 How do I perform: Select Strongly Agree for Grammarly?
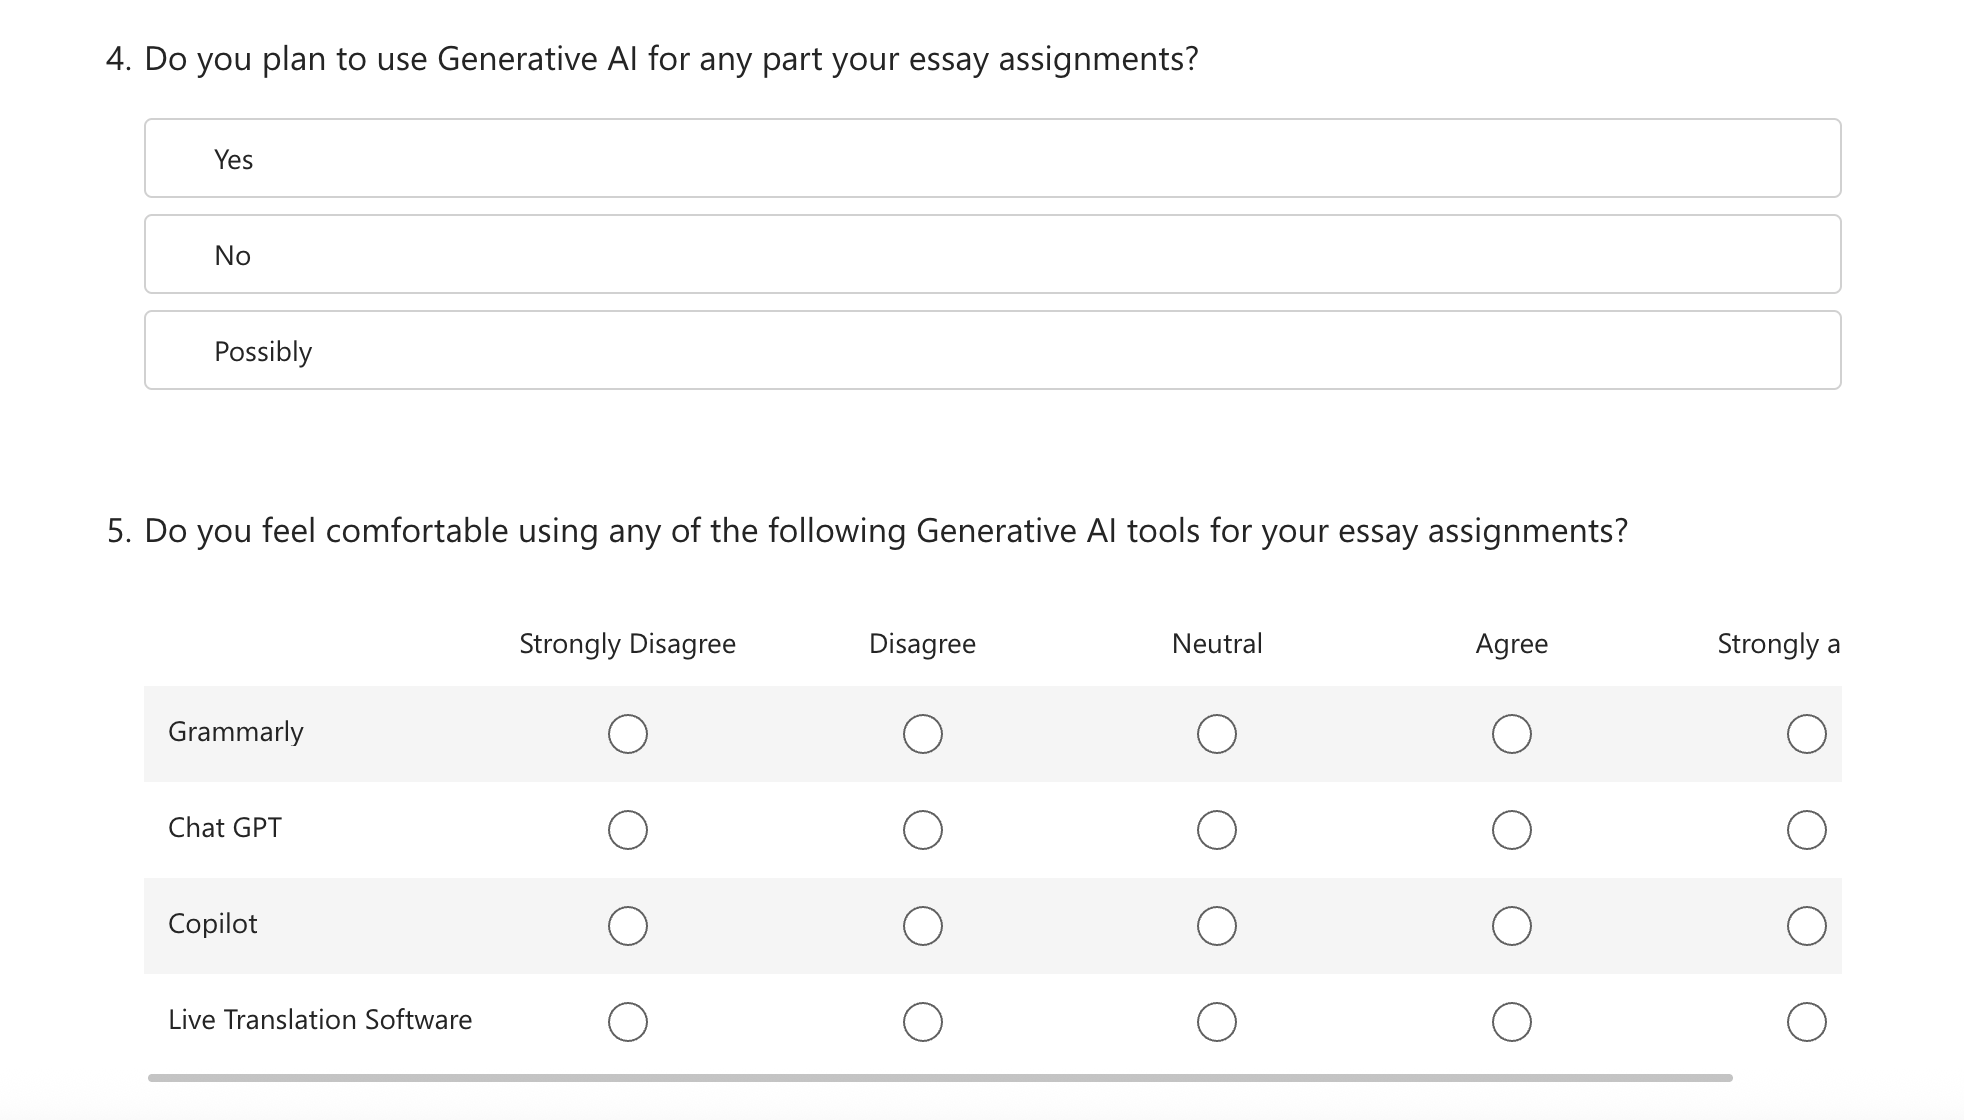(x=1806, y=733)
